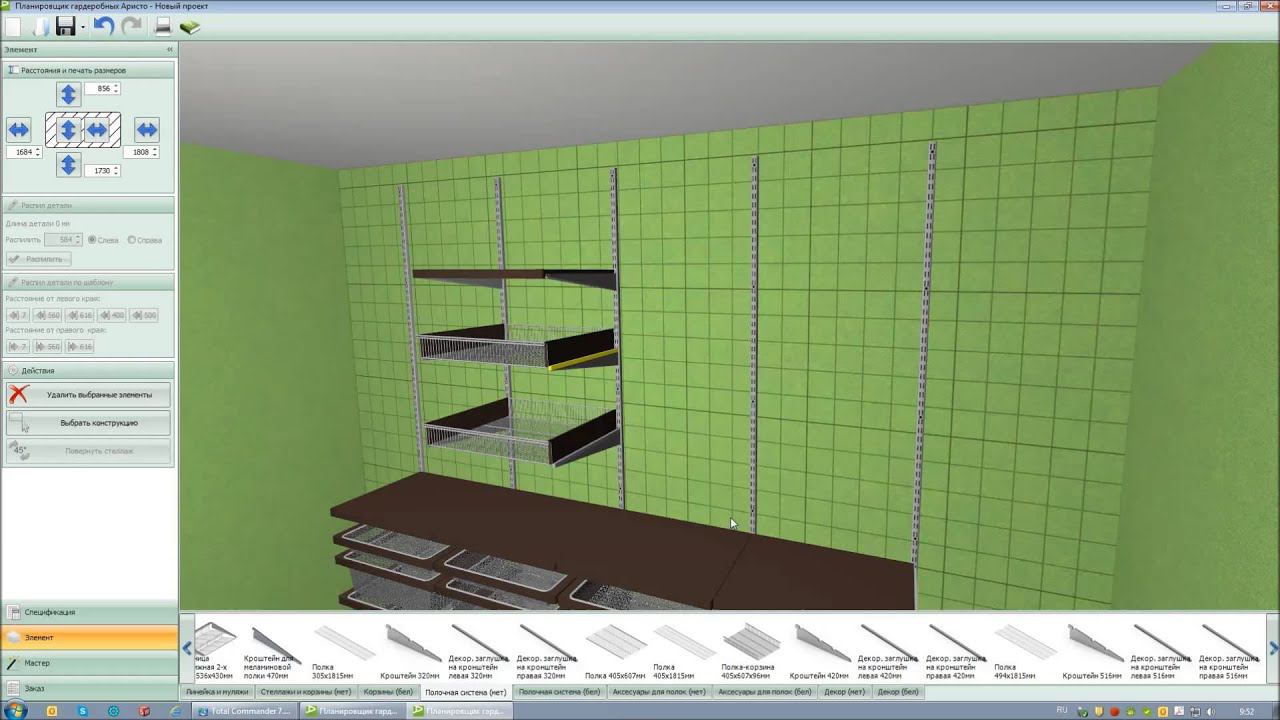Click the bottom distance field showing 1730

point(103,171)
